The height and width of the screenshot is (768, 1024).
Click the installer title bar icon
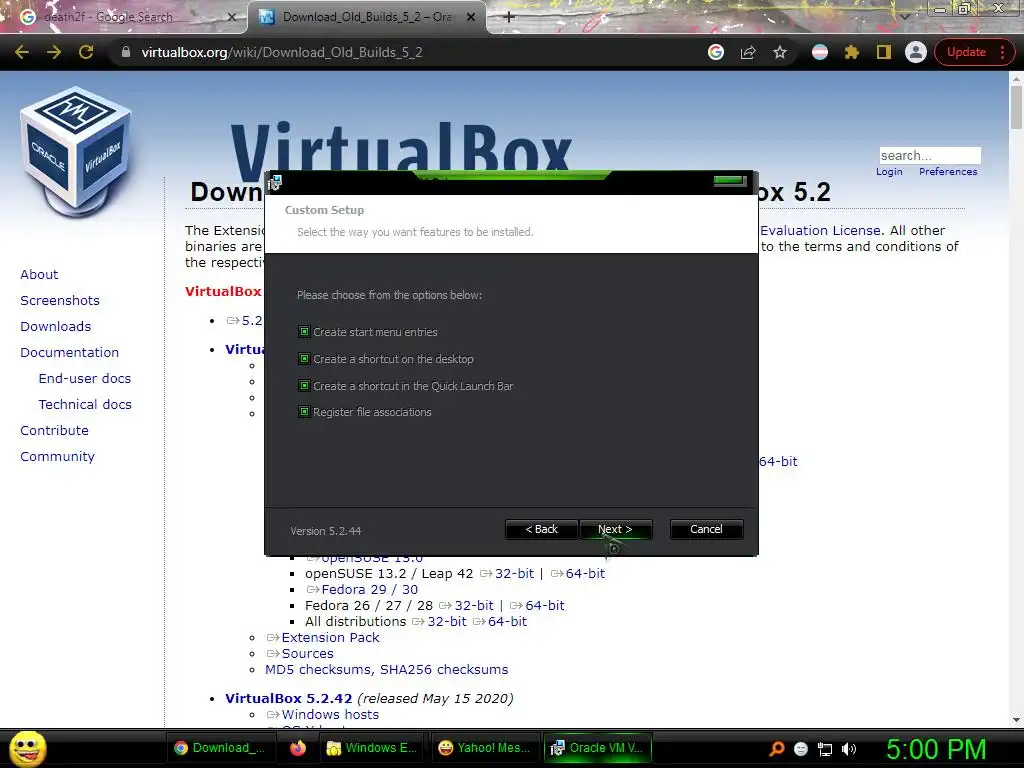click(275, 183)
